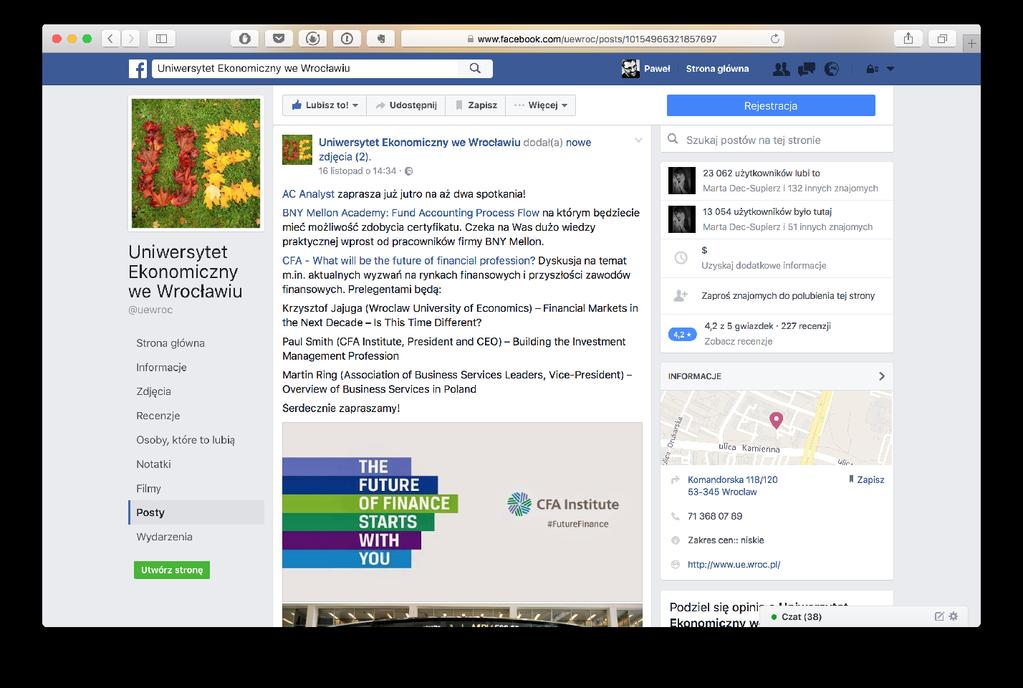Click Paweł profile picture in top bar
The width and height of the screenshot is (1023, 688).
click(630, 68)
